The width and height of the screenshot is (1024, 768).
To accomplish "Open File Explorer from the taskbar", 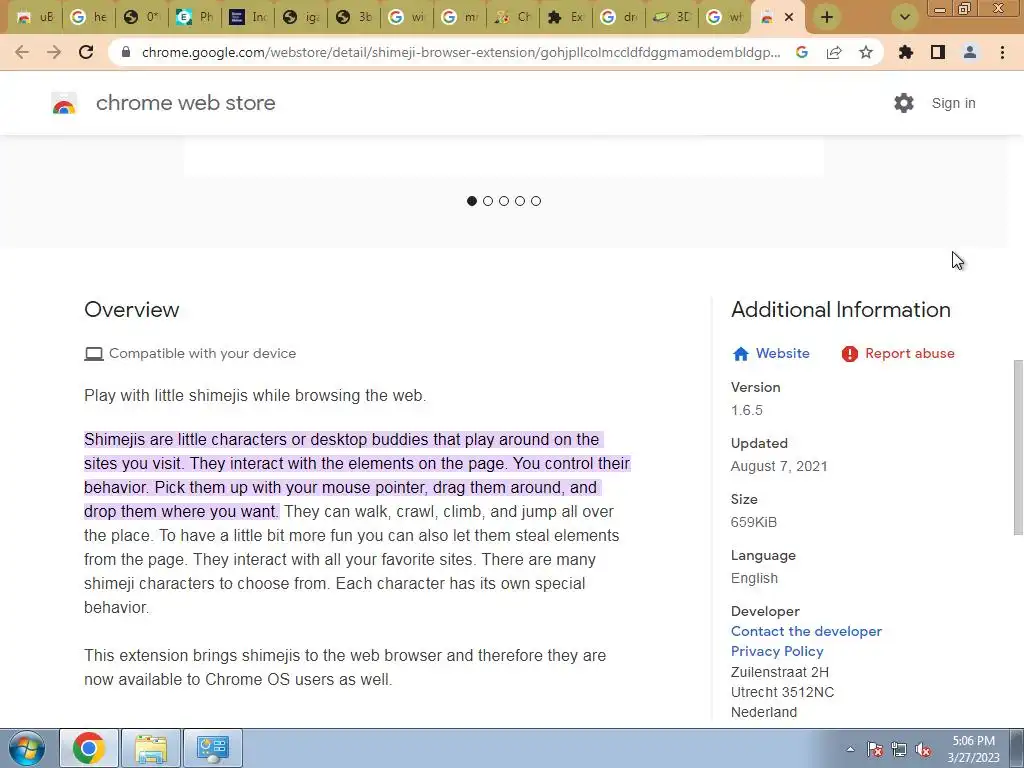I will click(151, 748).
